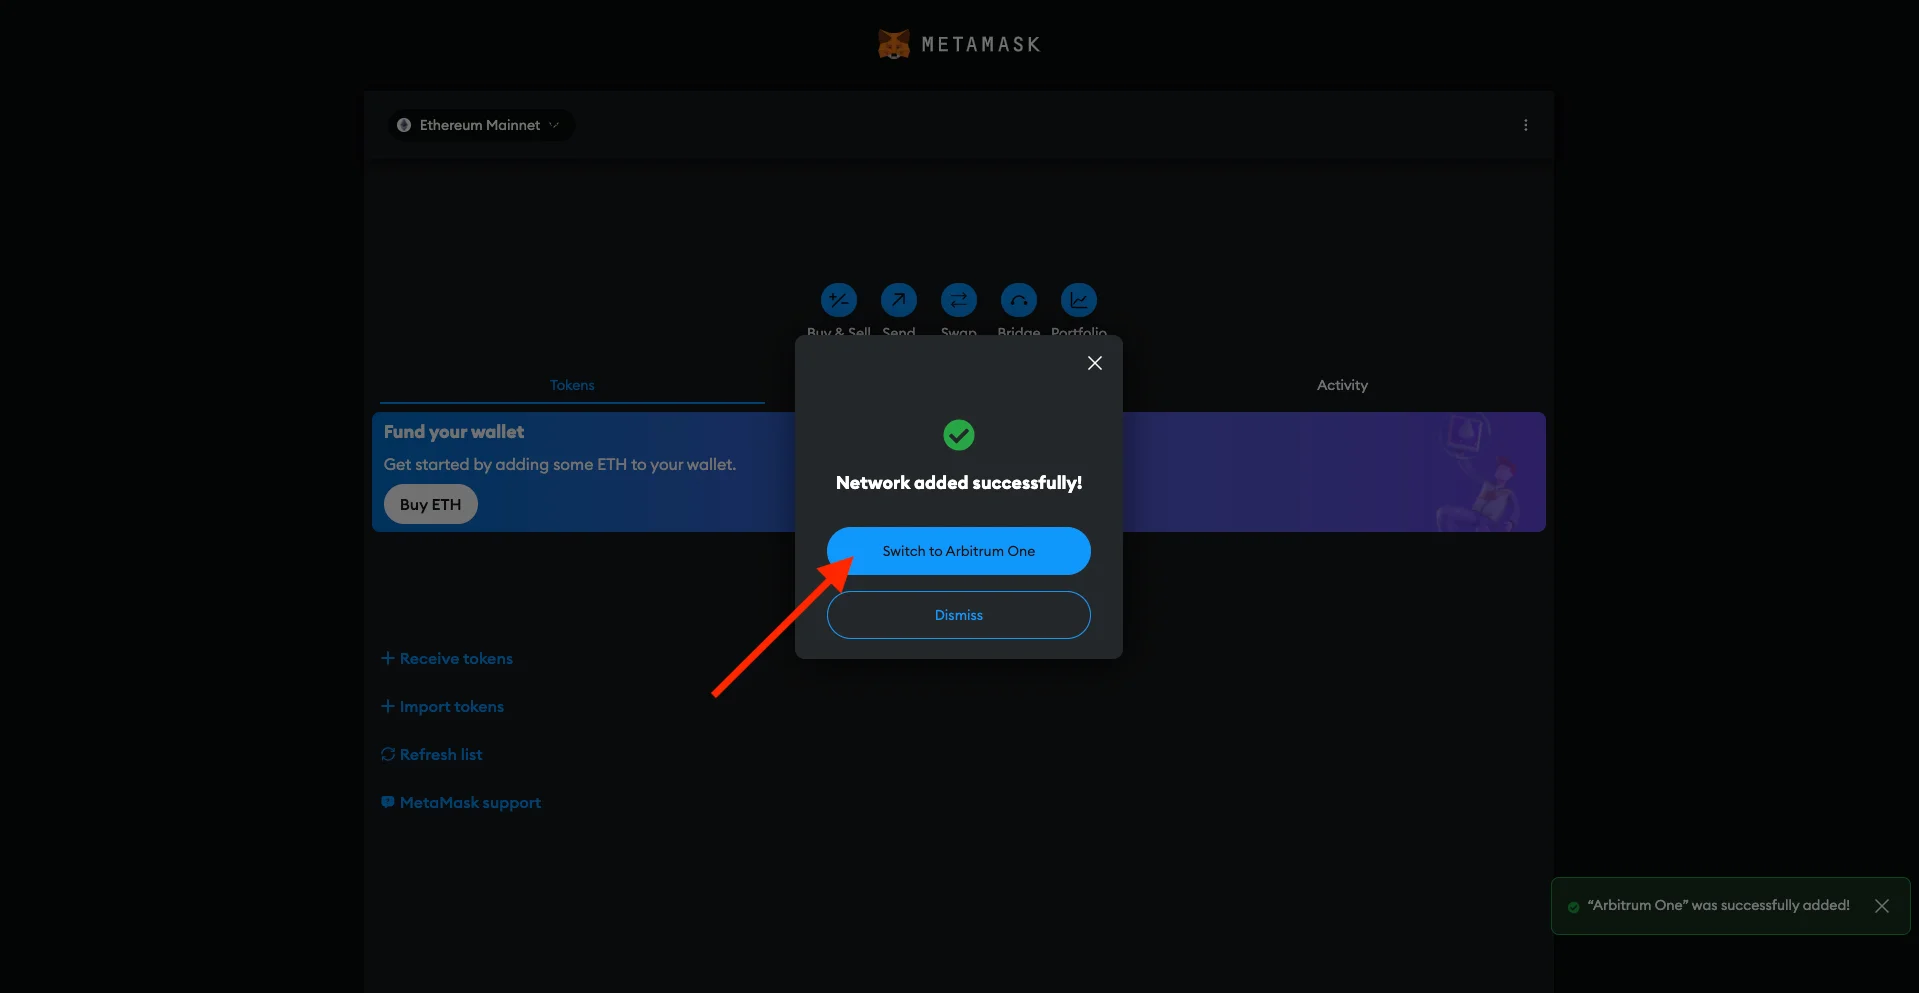Click the Swap icon
The width and height of the screenshot is (1919, 993).
(959, 300)
